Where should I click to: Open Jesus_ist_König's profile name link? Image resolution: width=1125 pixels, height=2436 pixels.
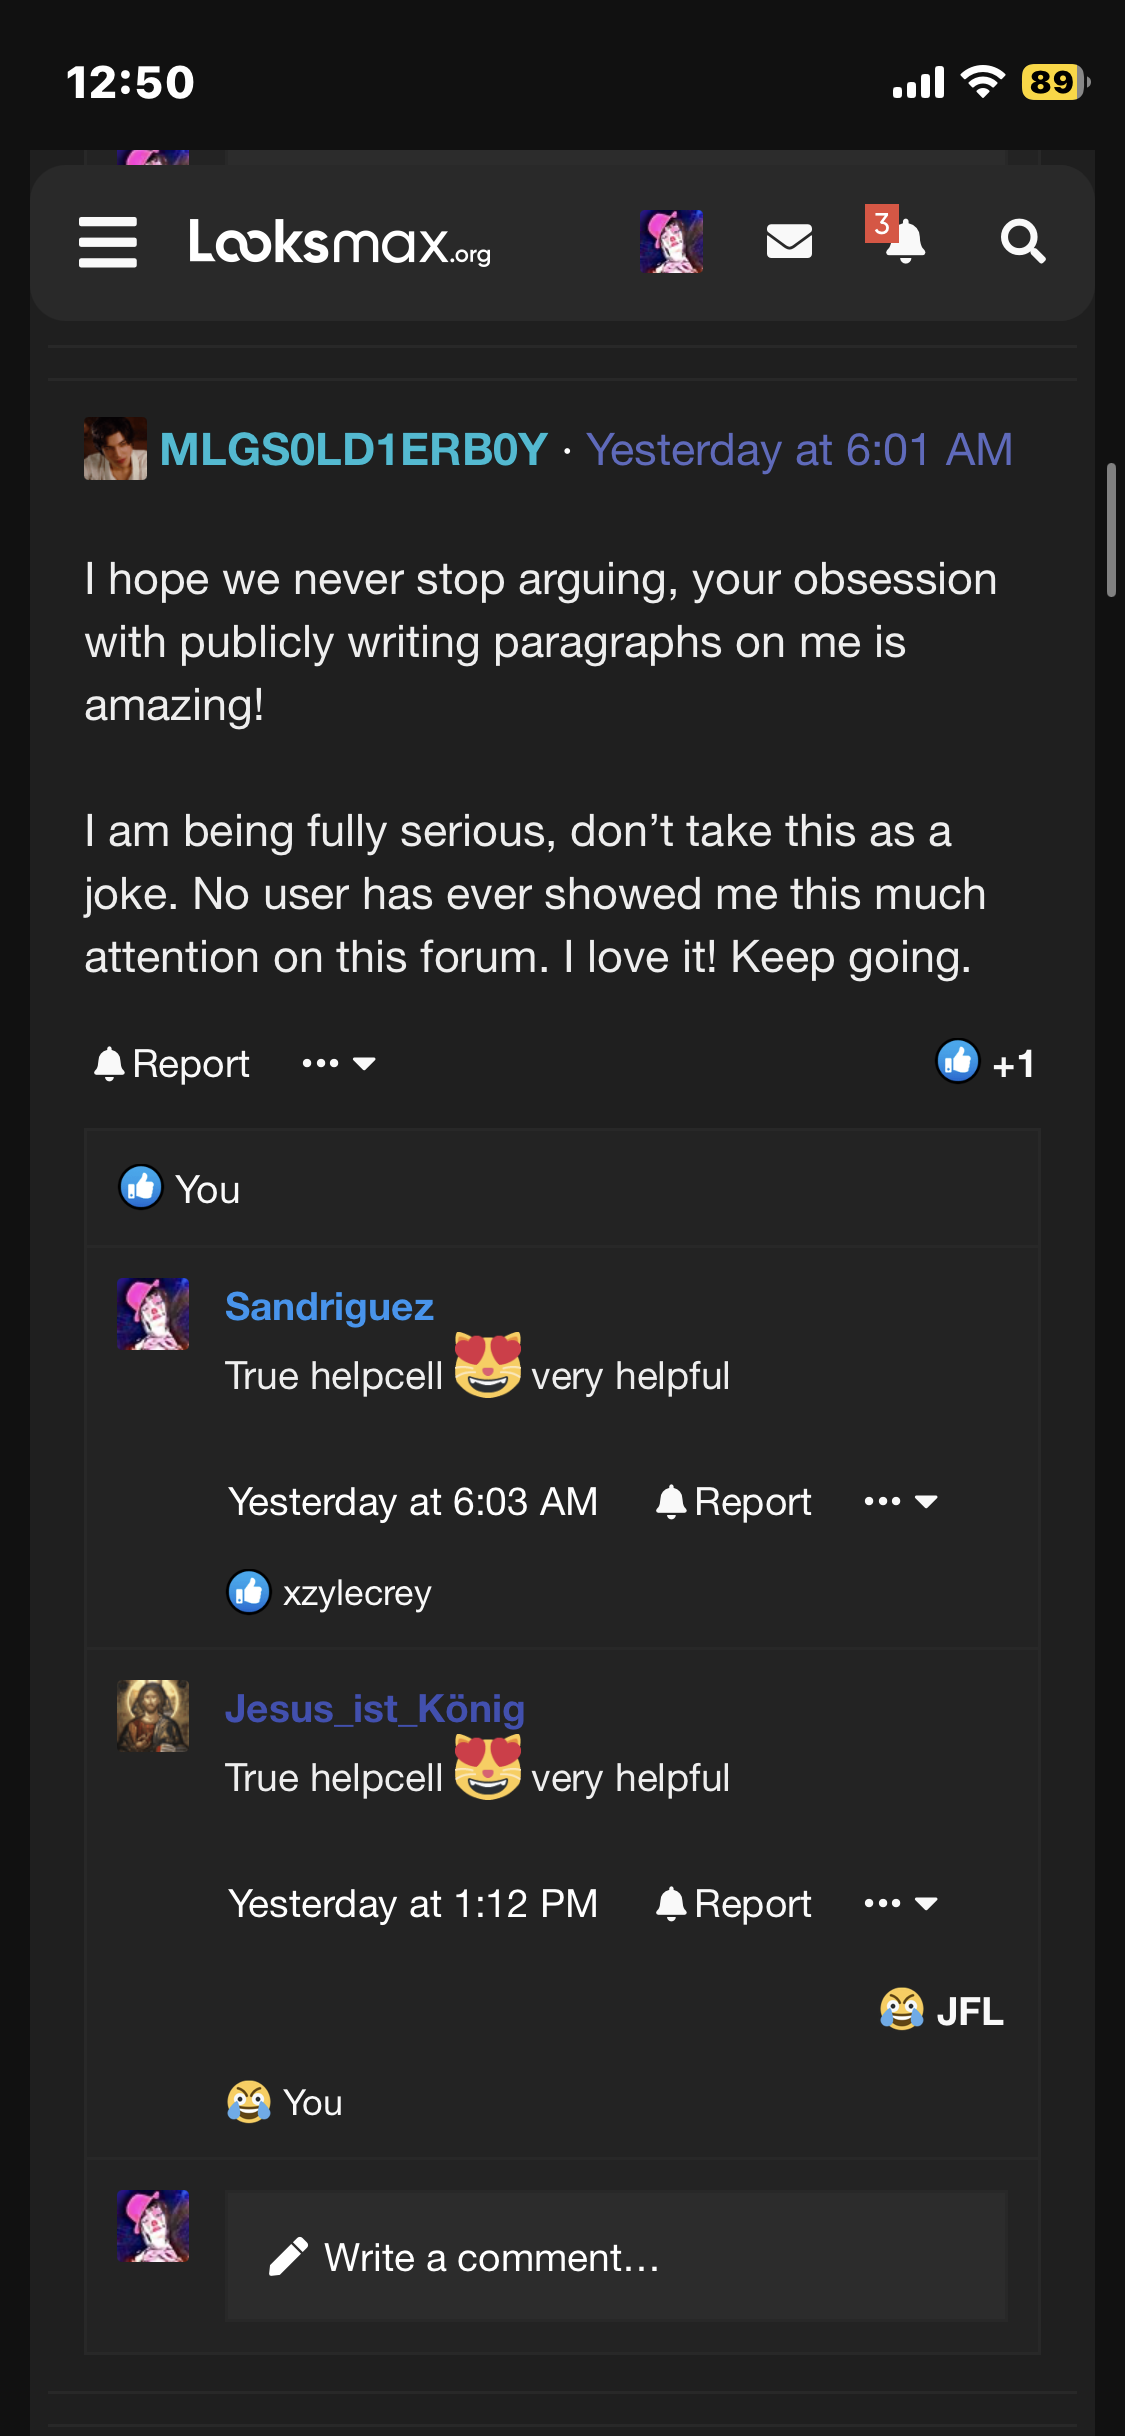pos(375,1709)
